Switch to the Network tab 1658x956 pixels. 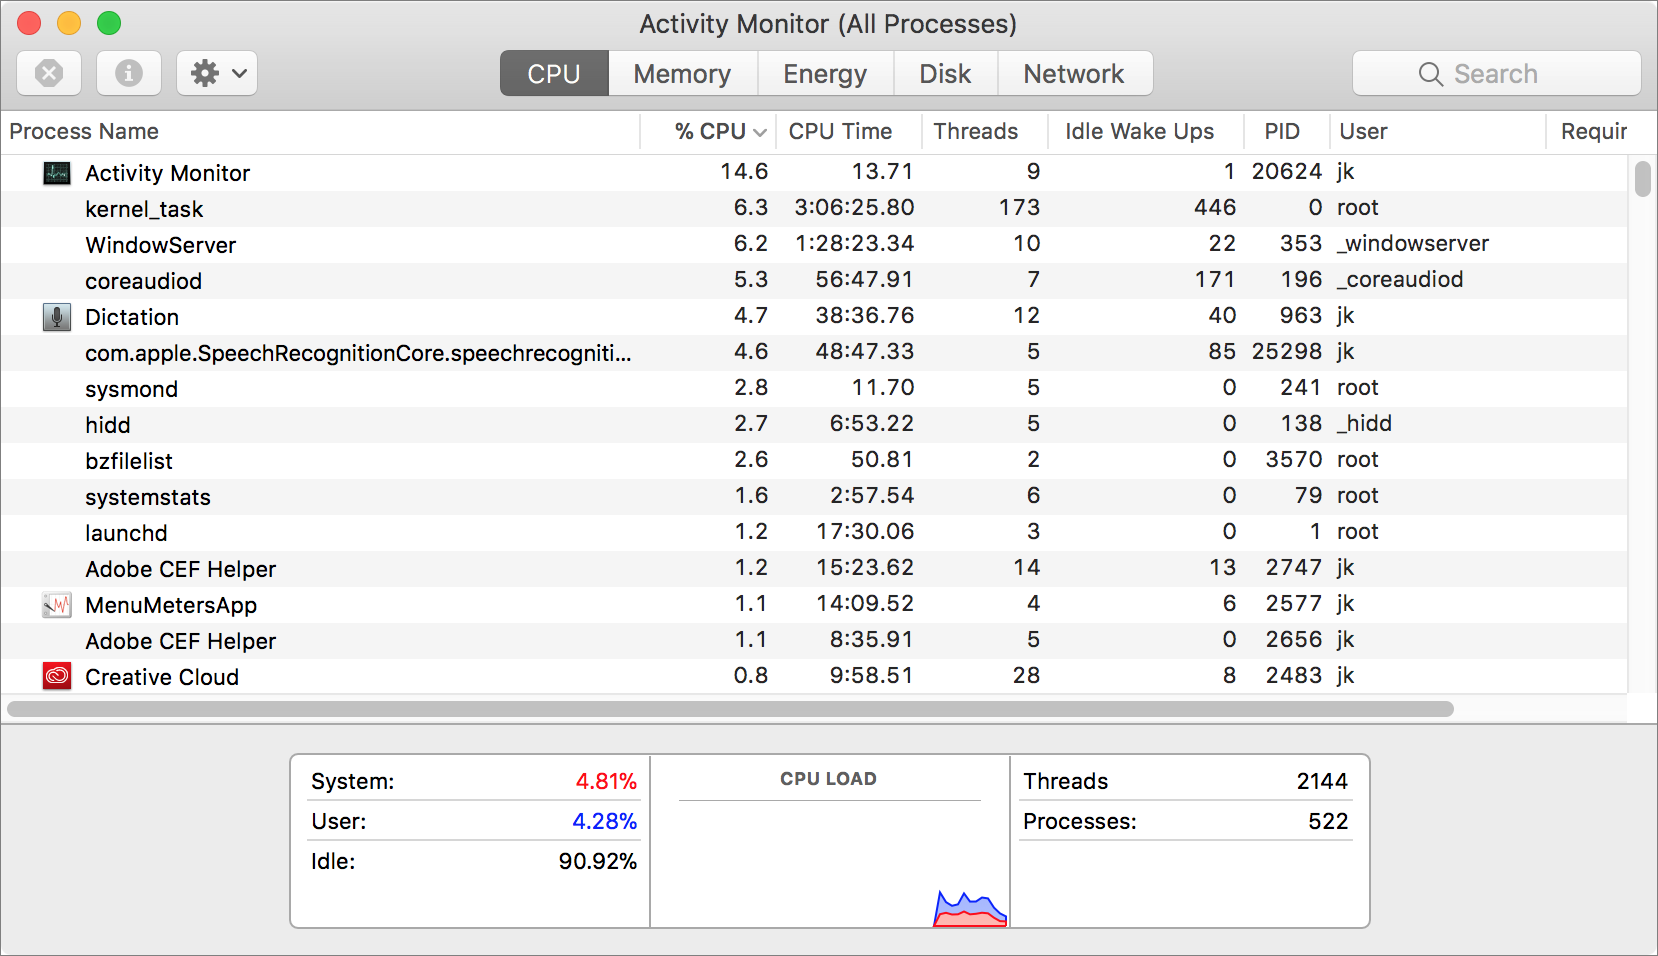coord(1075,73)
